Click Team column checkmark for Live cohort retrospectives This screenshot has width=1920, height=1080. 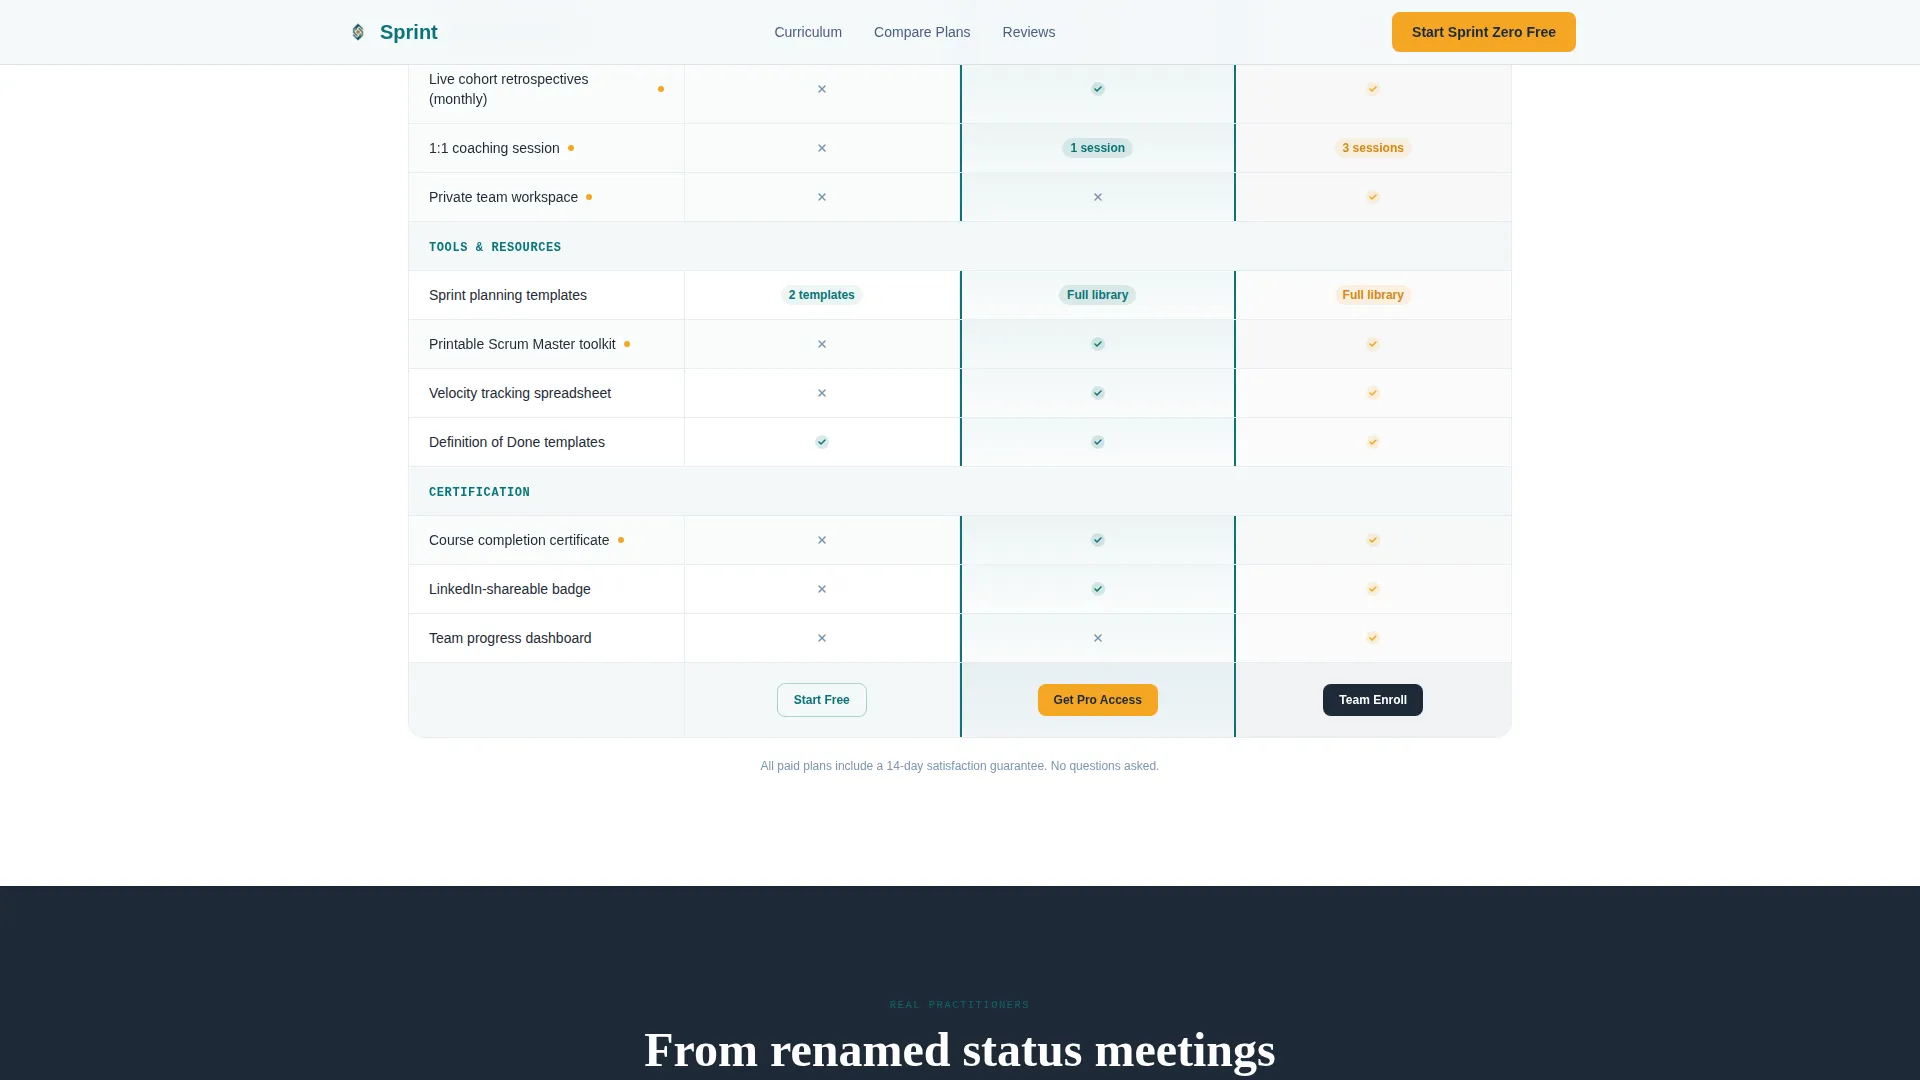point(1373,89)
